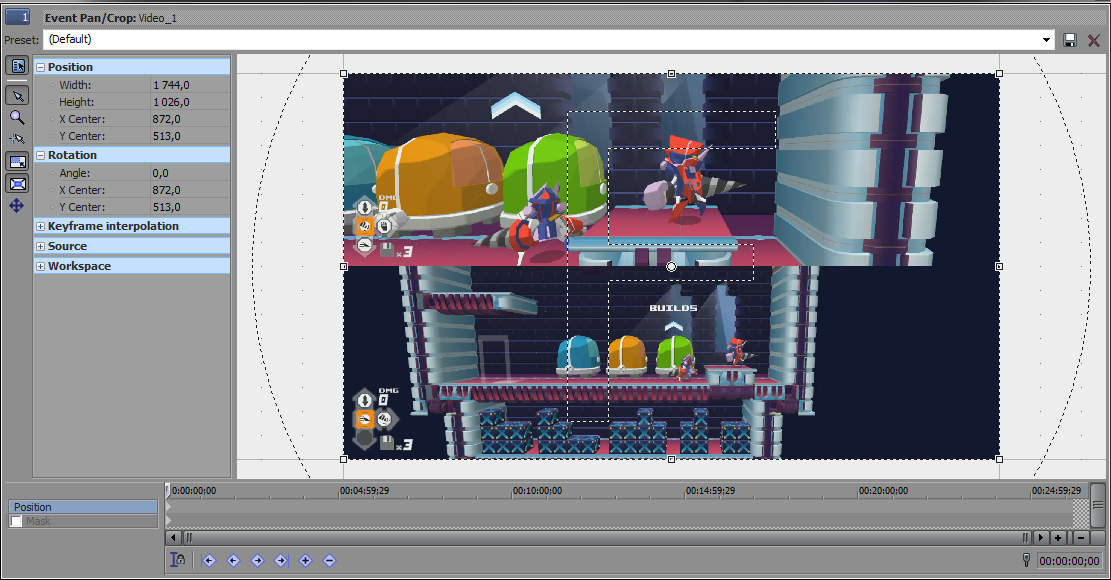Click the Angle keyframe dot toggle
The height and width of the screenshot is (580, 1111).
pos(52,173)
